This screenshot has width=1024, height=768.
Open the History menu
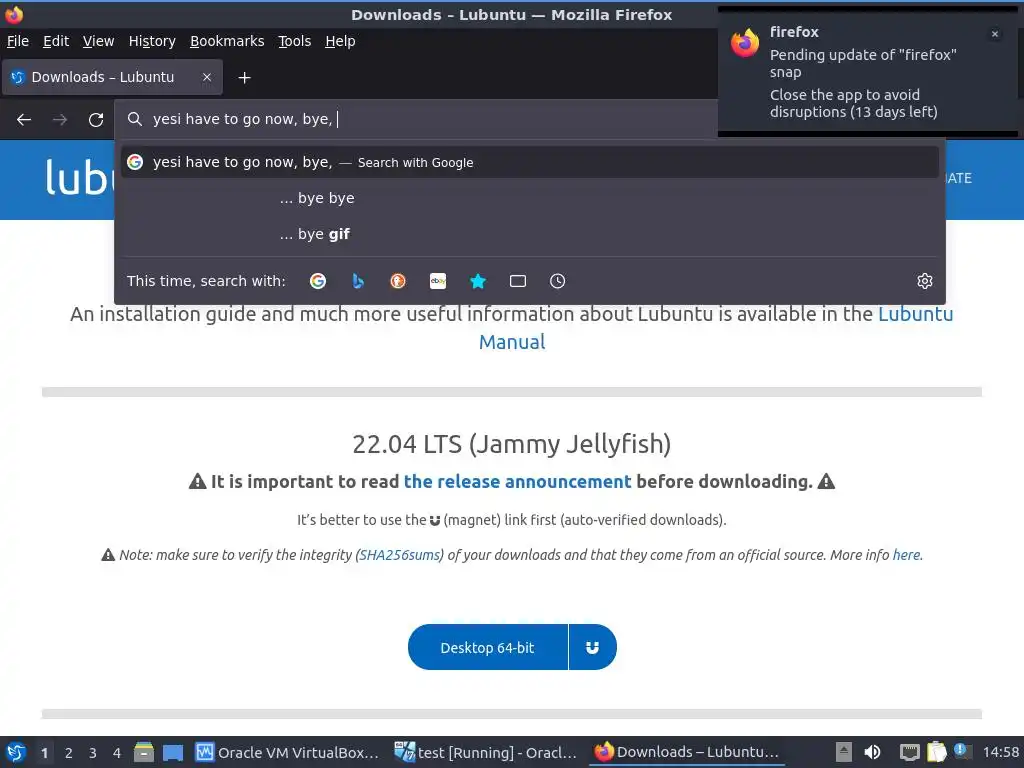coord(152,41)
